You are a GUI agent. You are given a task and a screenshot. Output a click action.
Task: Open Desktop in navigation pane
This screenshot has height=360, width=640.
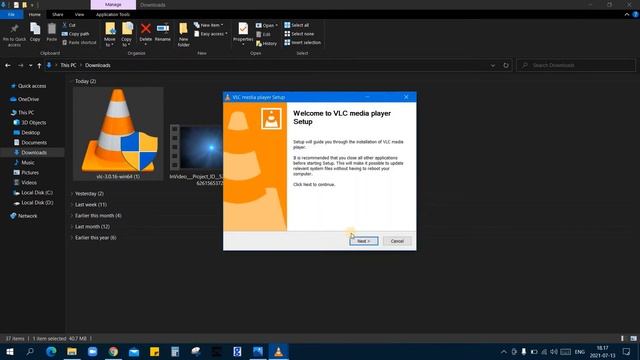pyautogui.click(x=31, y=133)
